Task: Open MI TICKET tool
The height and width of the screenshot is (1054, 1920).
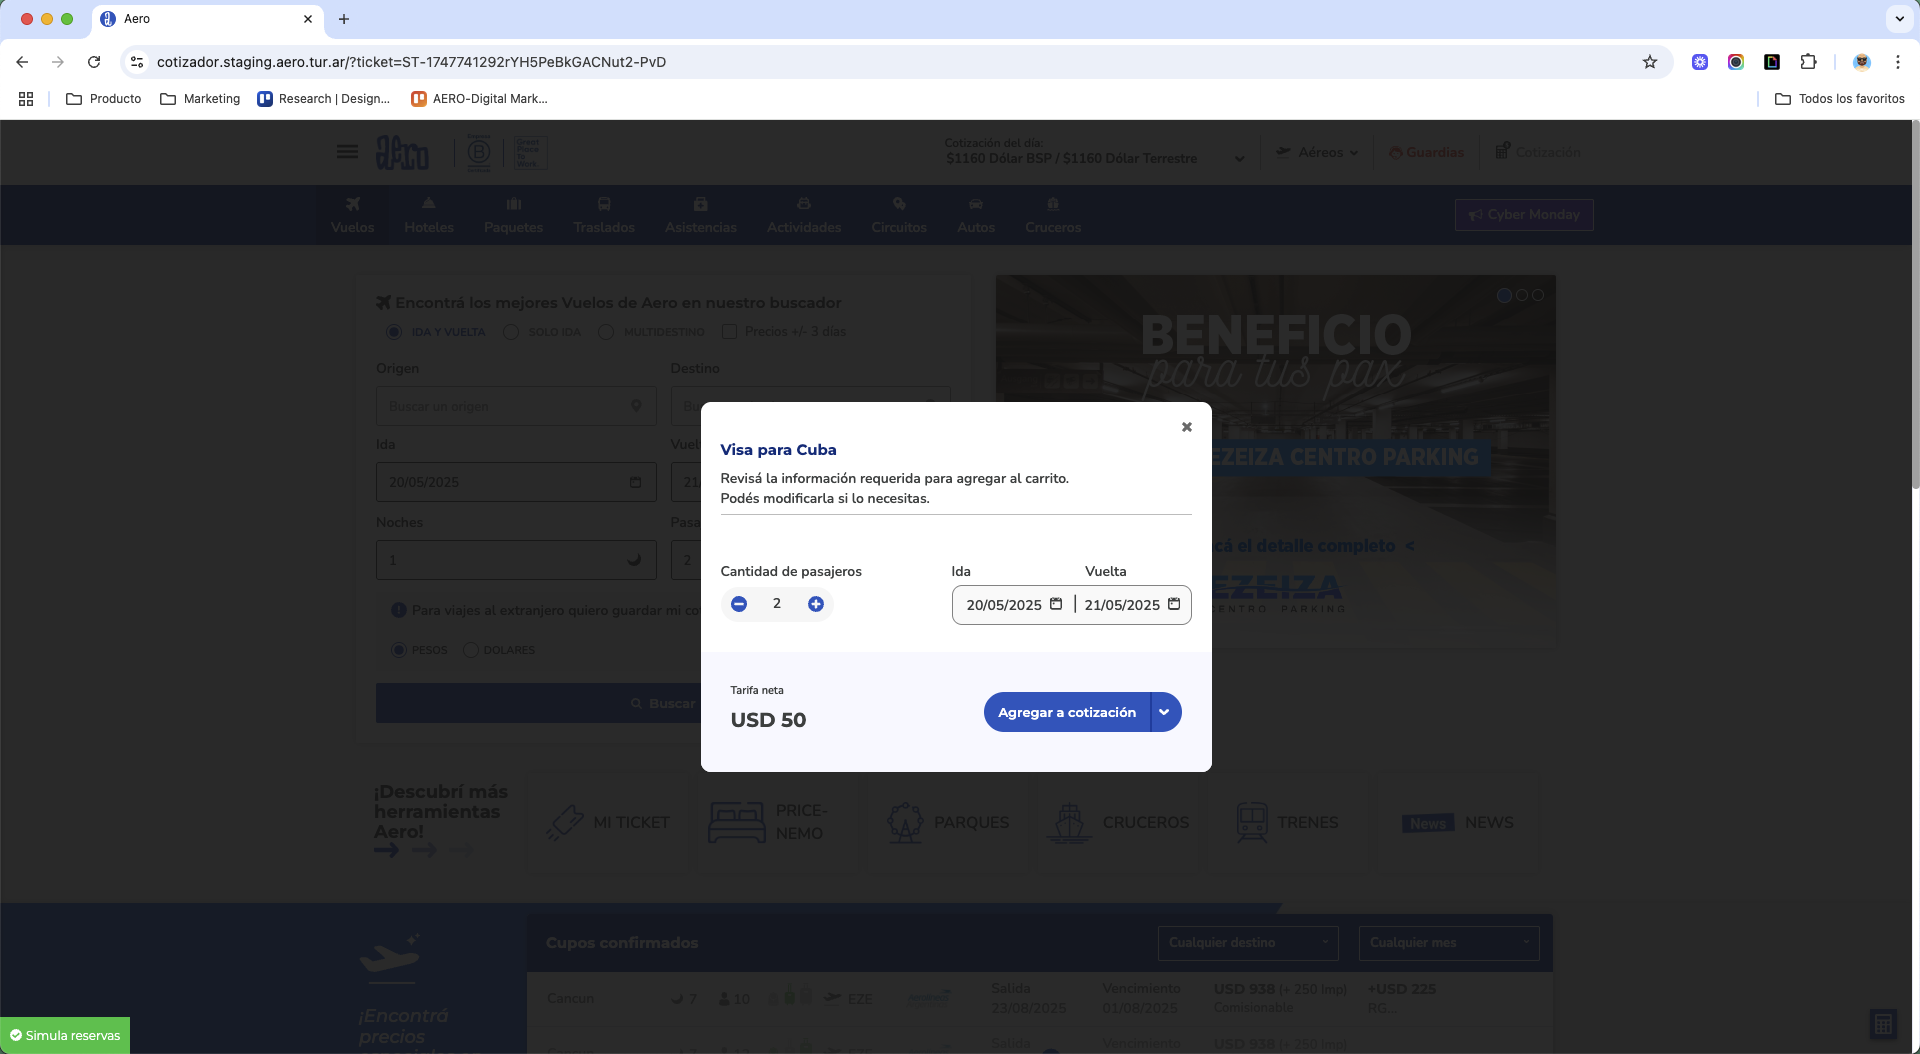Action: click(610, 822)
